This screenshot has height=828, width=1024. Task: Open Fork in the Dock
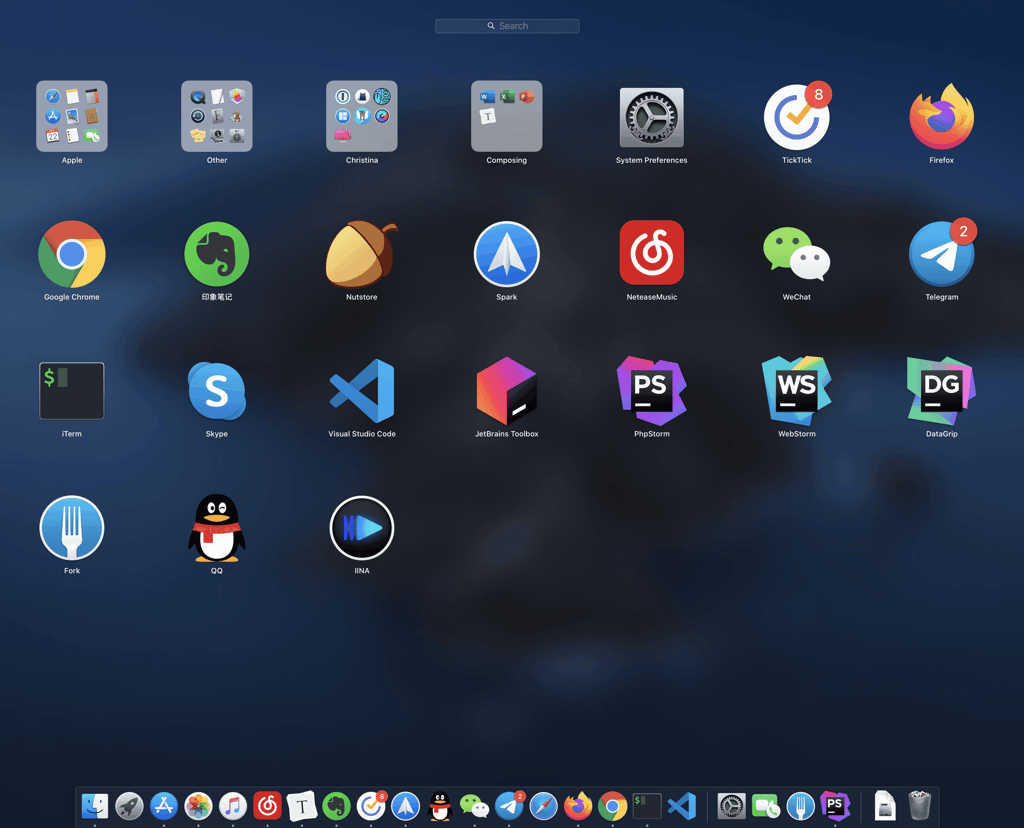pyautogui.click(x=801, y=806)
